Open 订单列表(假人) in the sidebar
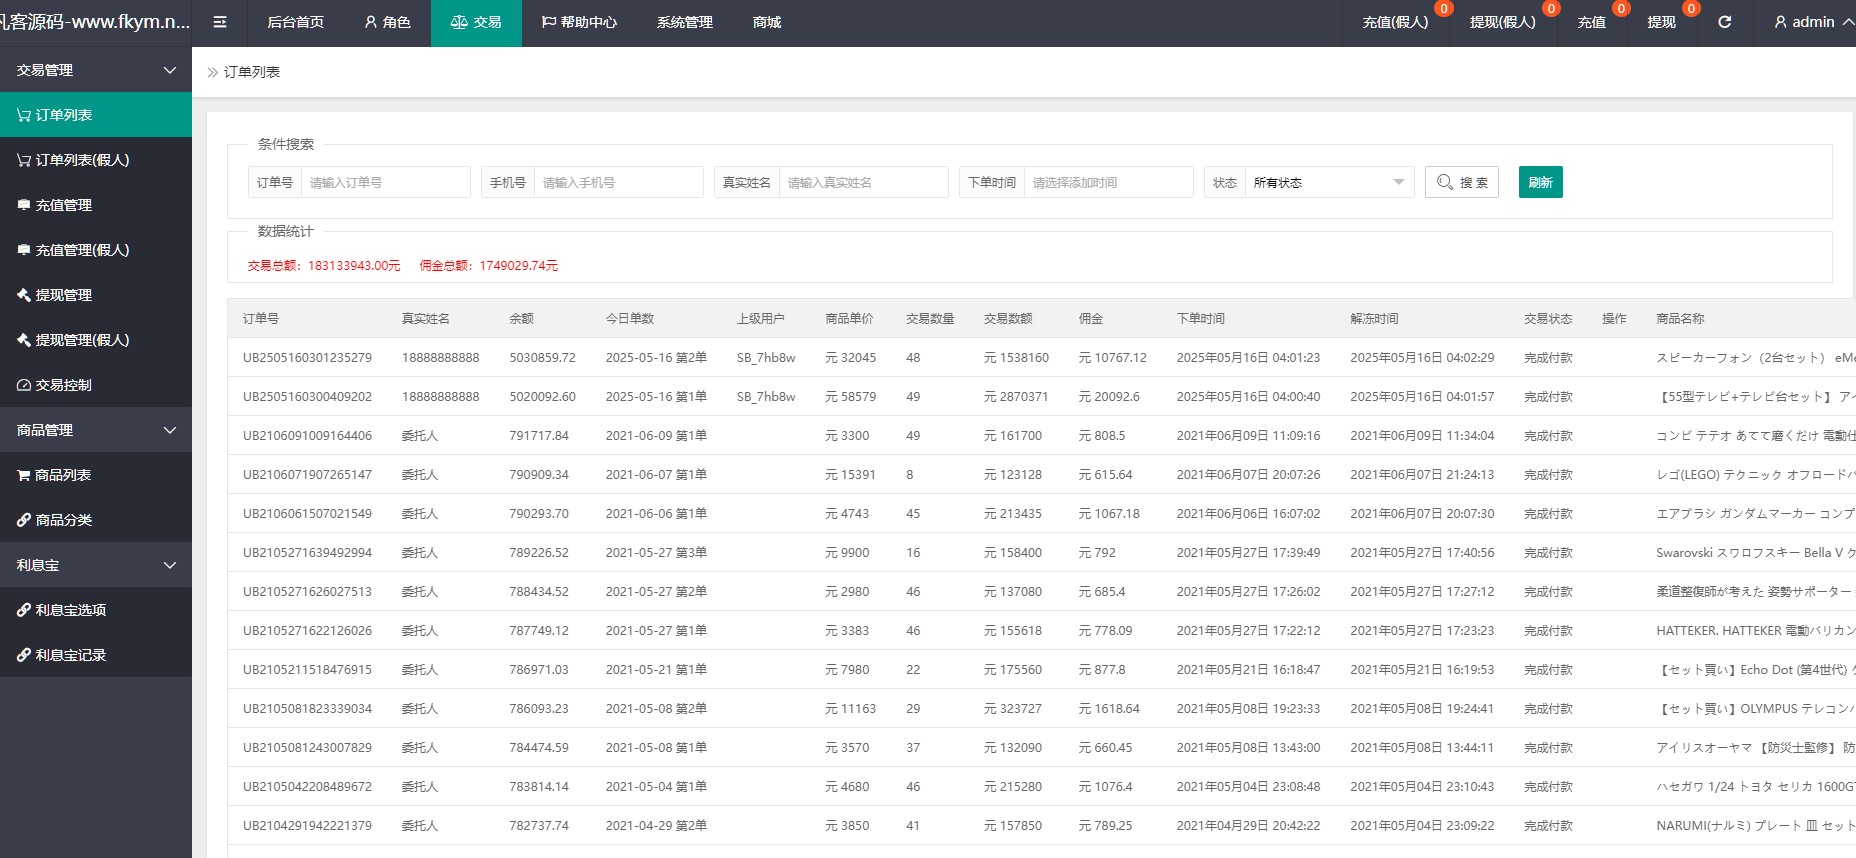Viewport: 1856px width, 858px height. 82,160
